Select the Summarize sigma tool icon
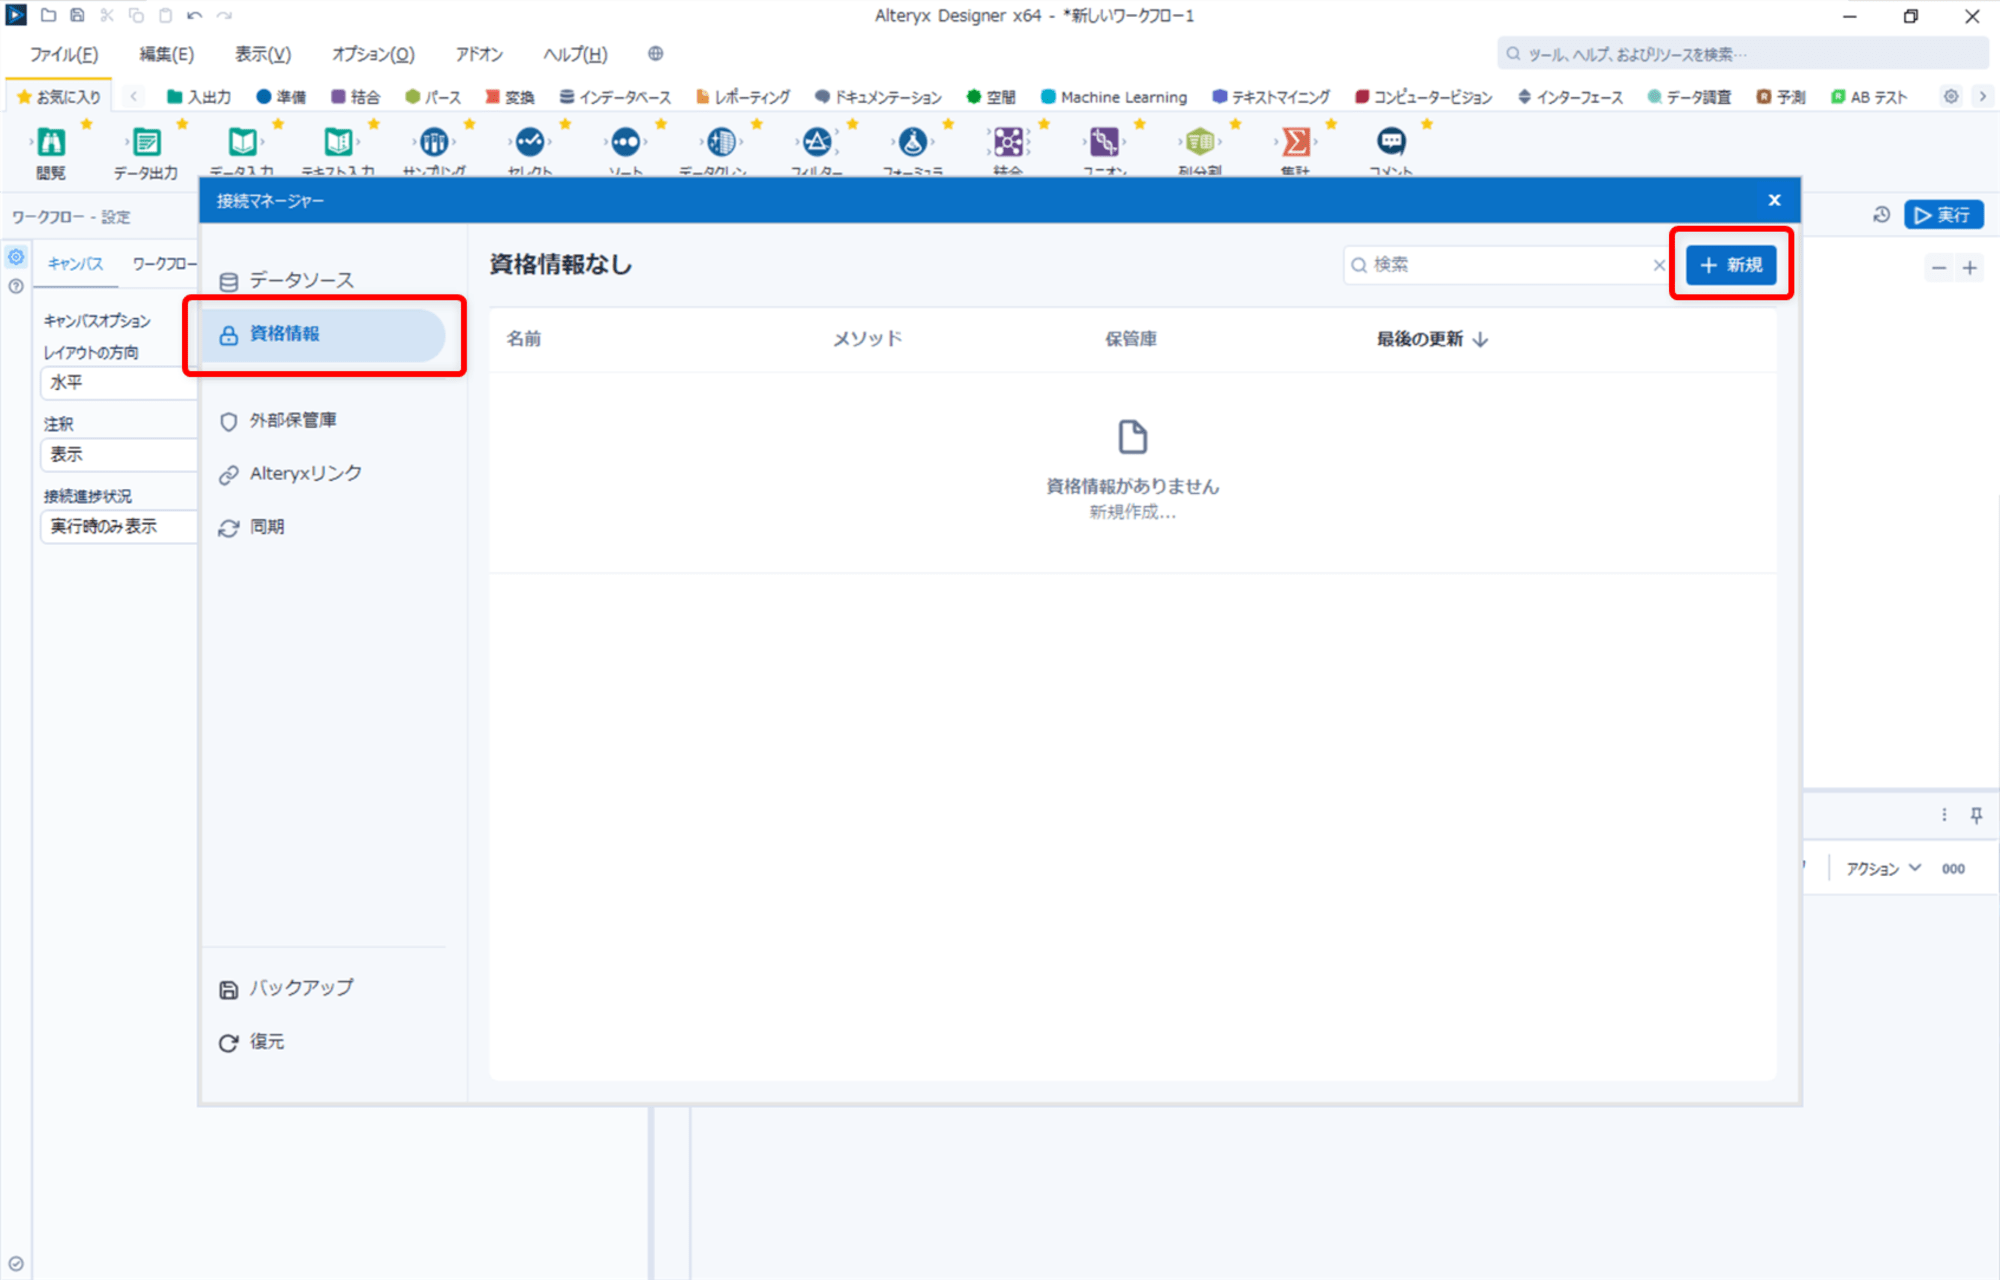Viewport: 2000px width, 1280px height. [x=1296, y=142]
